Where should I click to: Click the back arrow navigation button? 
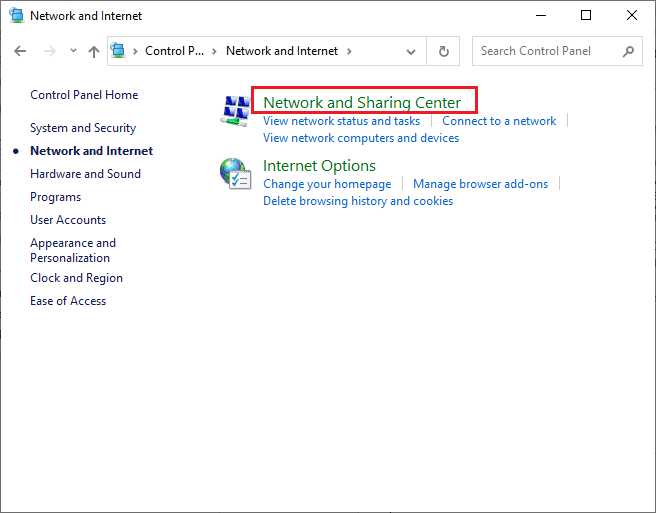point(21,51)
